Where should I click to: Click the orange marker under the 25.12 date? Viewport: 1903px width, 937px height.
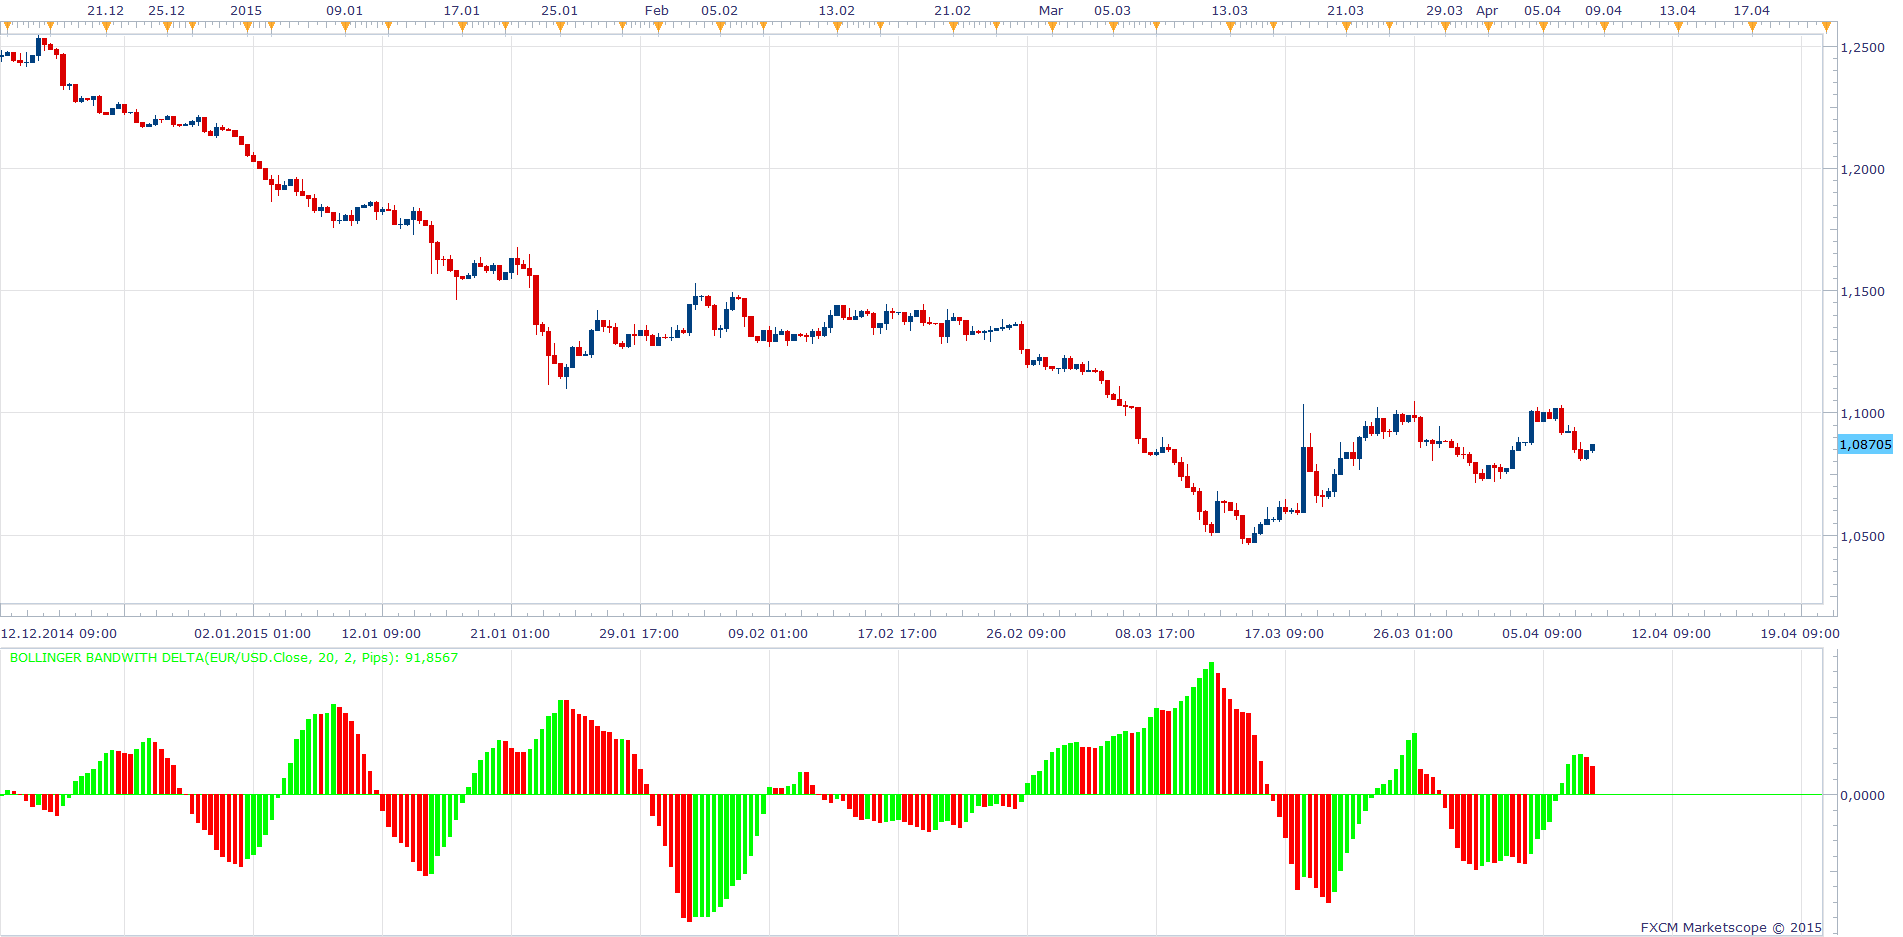pyautogui.click(x=167, y=27)
